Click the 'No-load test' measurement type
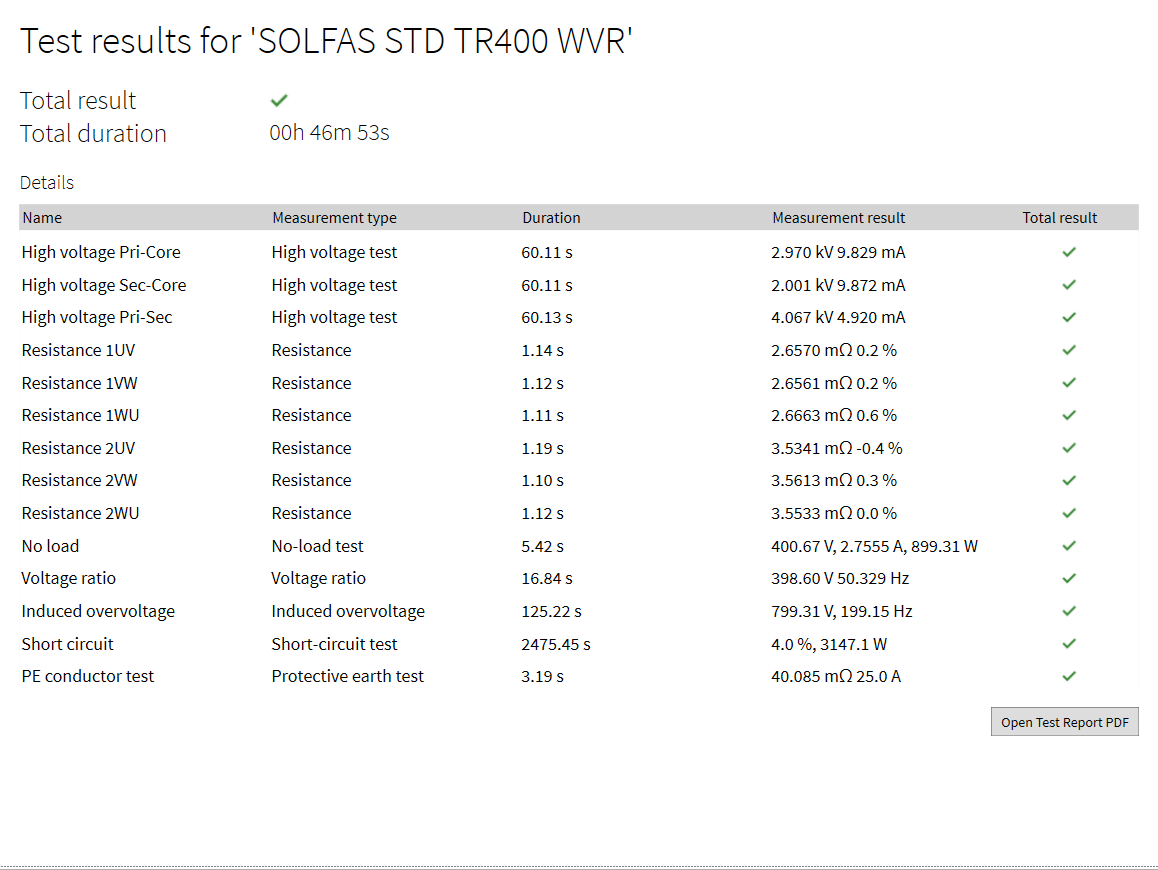Screen dimensions: 1158x870 point(318,546)
